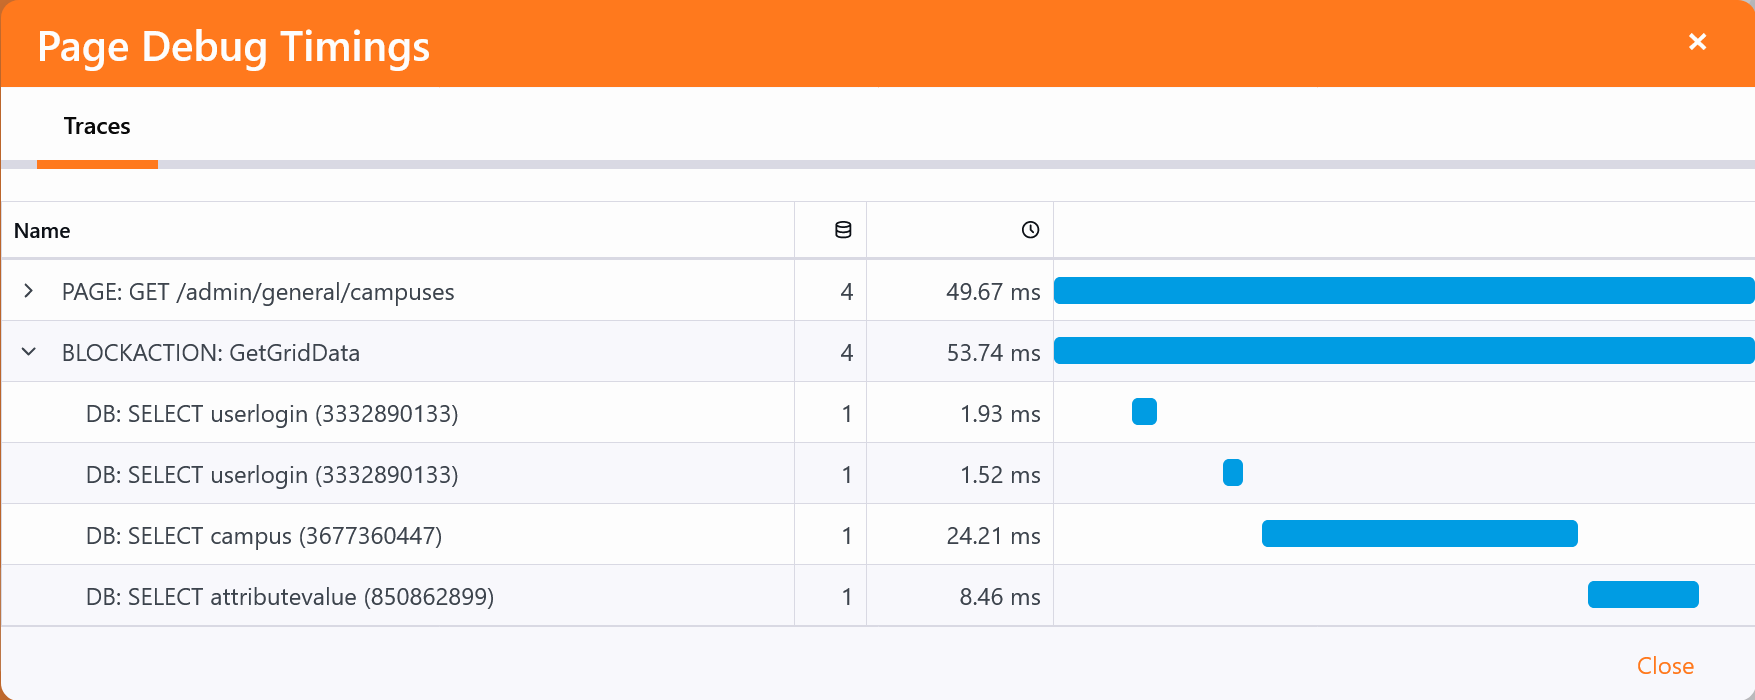
Task: Click the 1.93 ms userlogin timeline bar
Action: (1144, 412)
